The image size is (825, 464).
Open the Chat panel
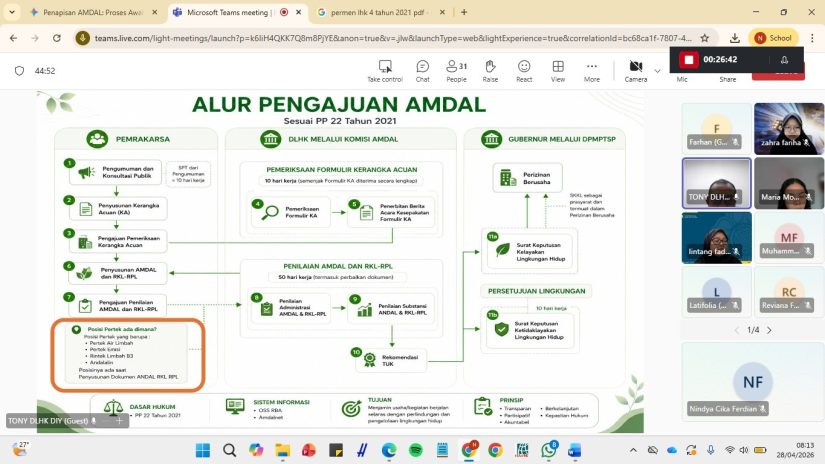[x=422, y=71]
